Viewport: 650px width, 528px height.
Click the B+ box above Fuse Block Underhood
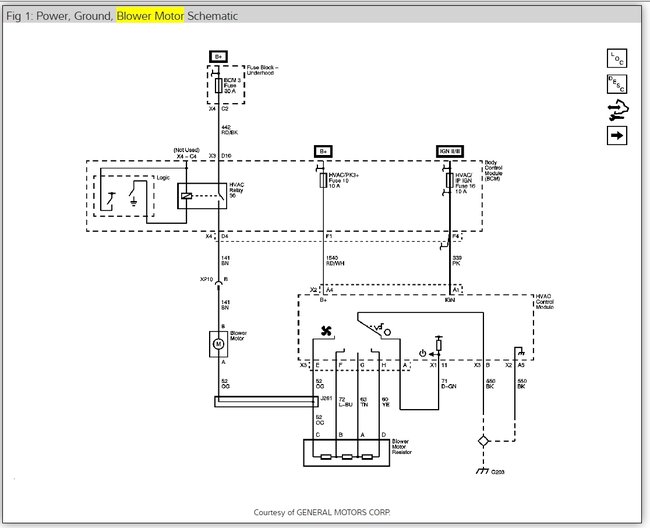click(218, 56)
